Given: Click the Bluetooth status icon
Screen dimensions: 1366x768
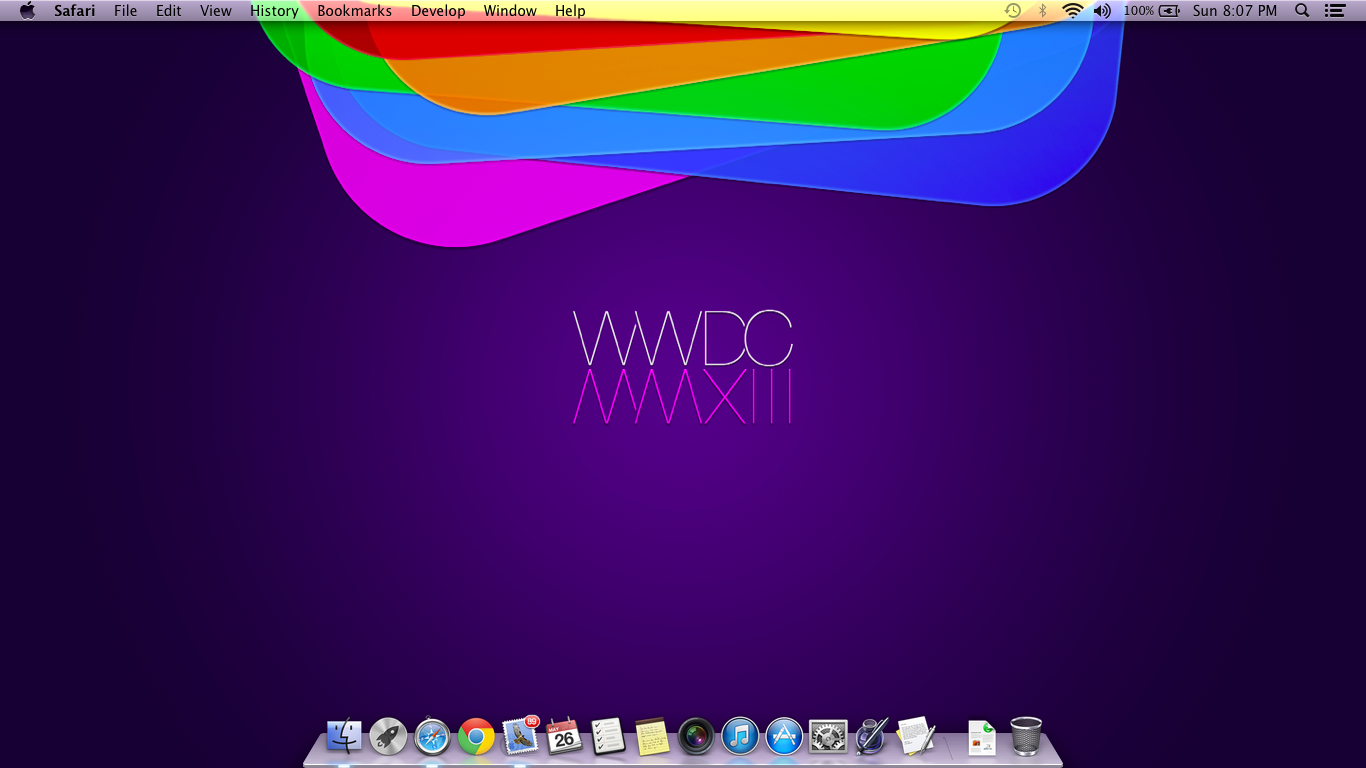Looking at the screenshot, I should pos(1042,11).
